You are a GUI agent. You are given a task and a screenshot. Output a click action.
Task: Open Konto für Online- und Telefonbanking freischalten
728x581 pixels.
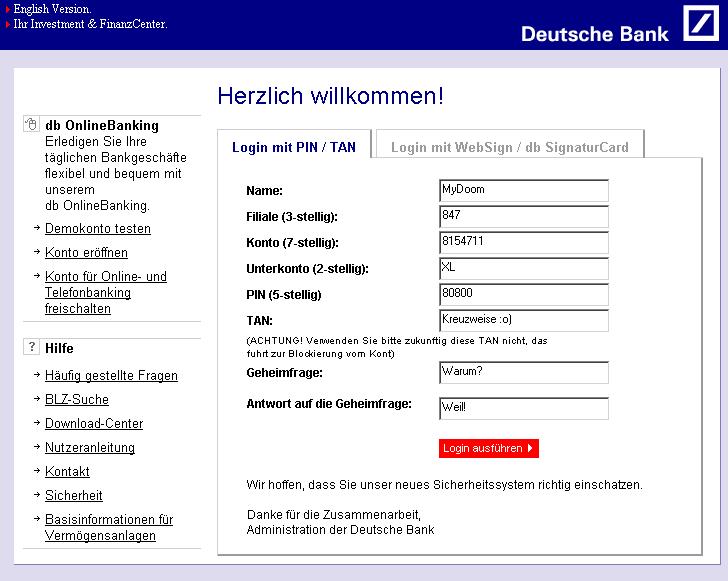(x=105, y=293)
